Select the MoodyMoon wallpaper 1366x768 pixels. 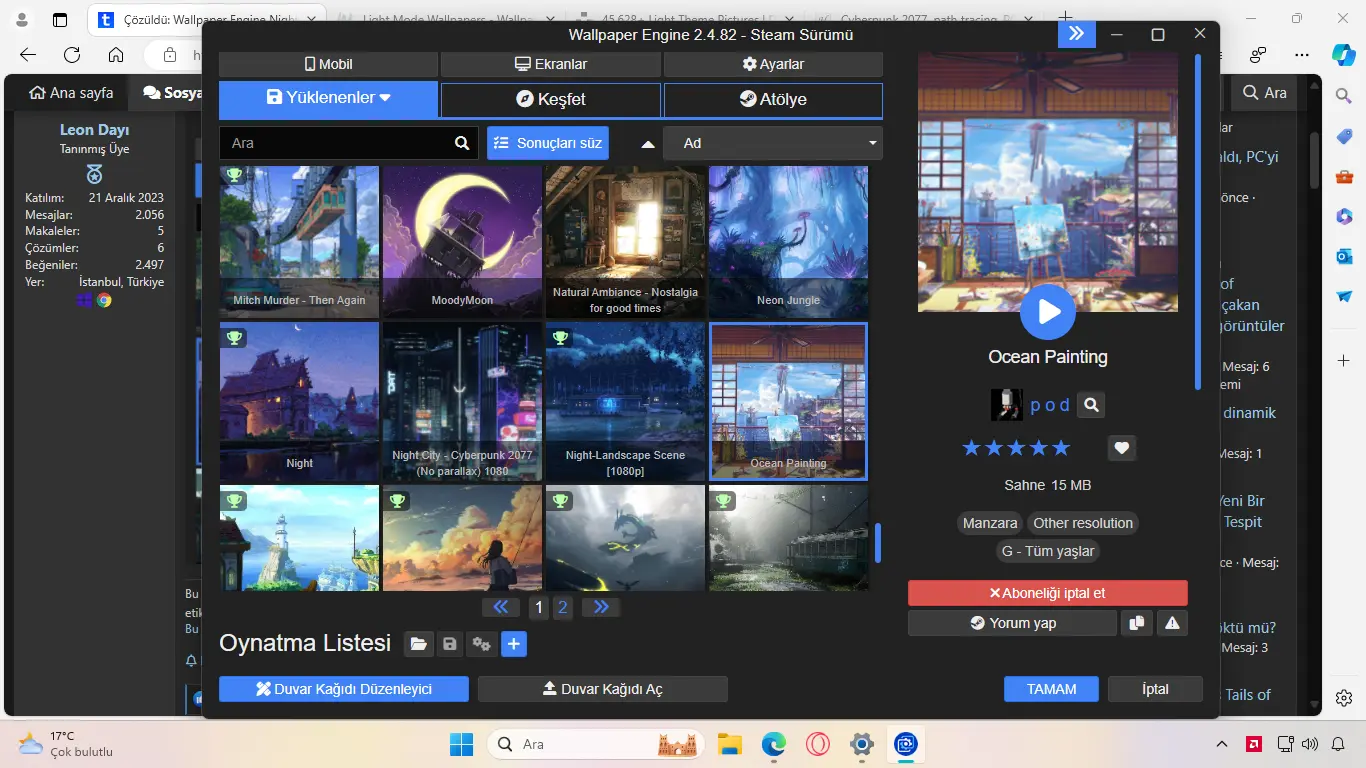[x=462, y=242]
